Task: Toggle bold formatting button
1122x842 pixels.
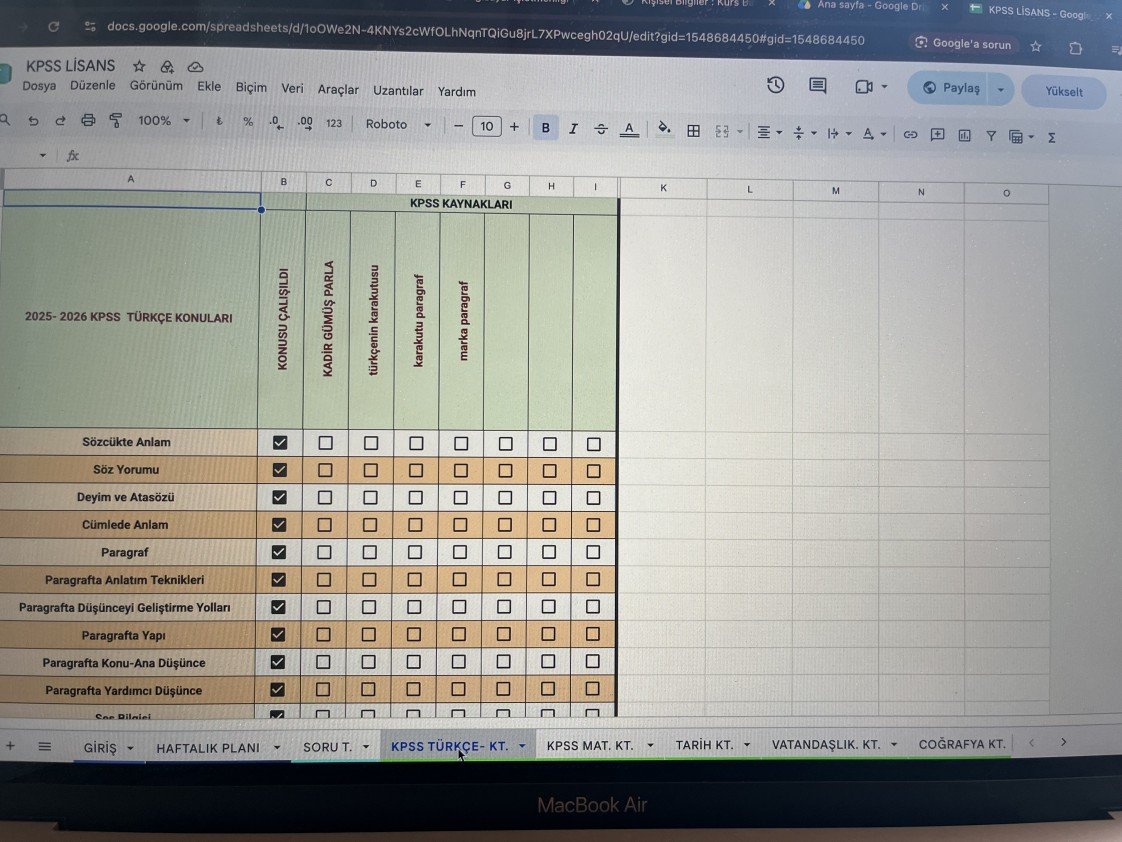Action: [x=545, y=128]
